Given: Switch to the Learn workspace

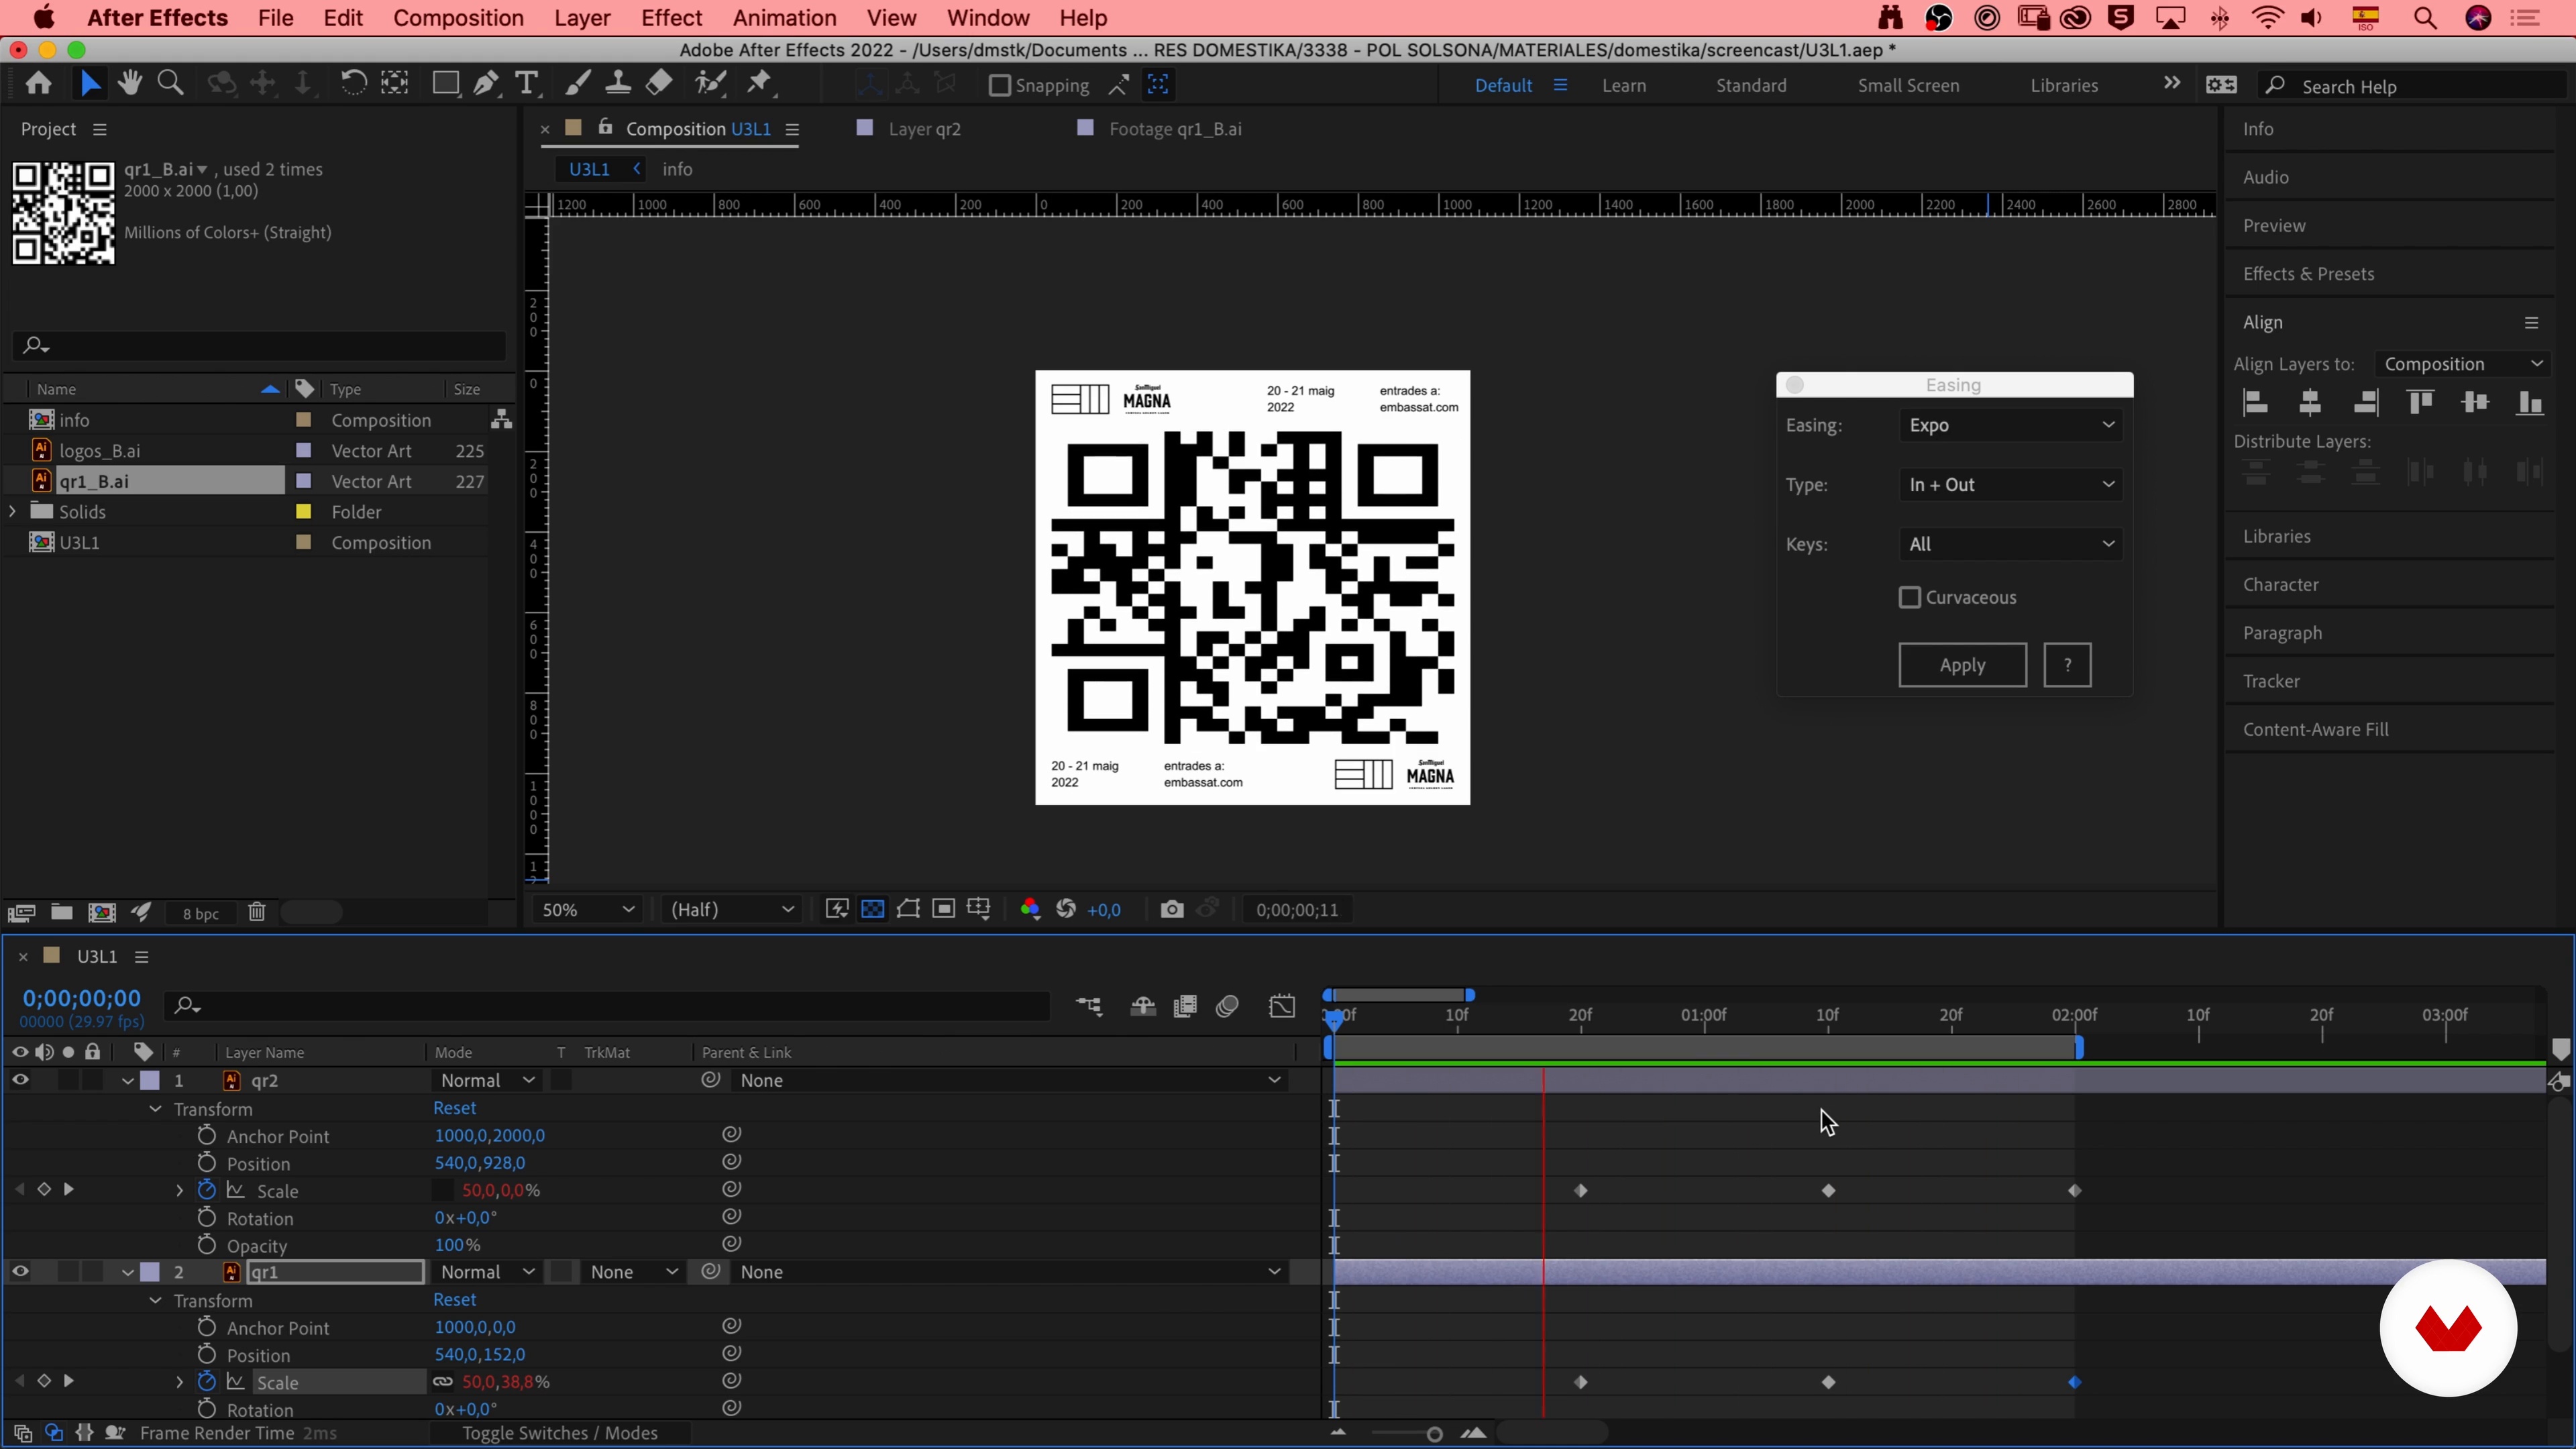Looking at the screenshot, I should coord(1624,86).
